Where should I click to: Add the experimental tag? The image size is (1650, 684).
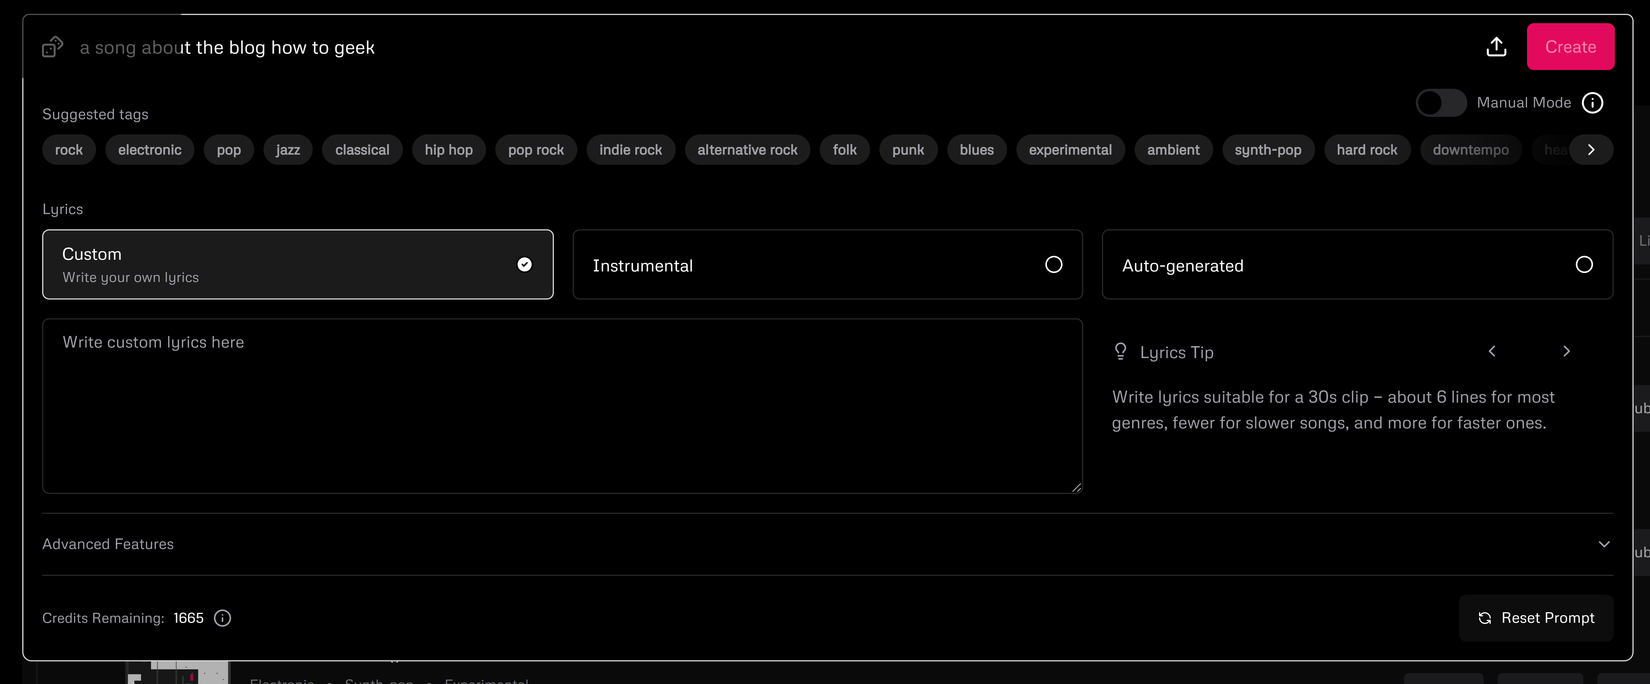click(x=1070, y=150)
